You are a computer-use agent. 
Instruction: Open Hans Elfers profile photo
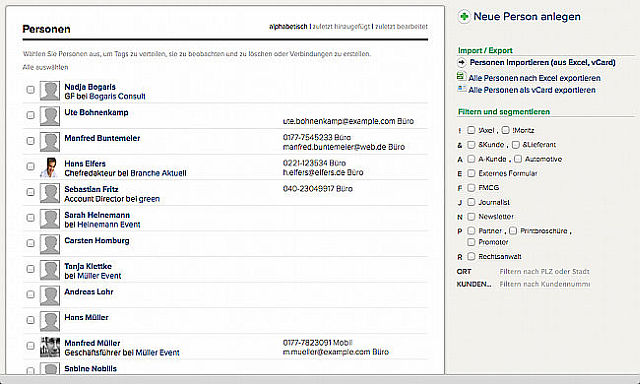[x=50, y=167]
